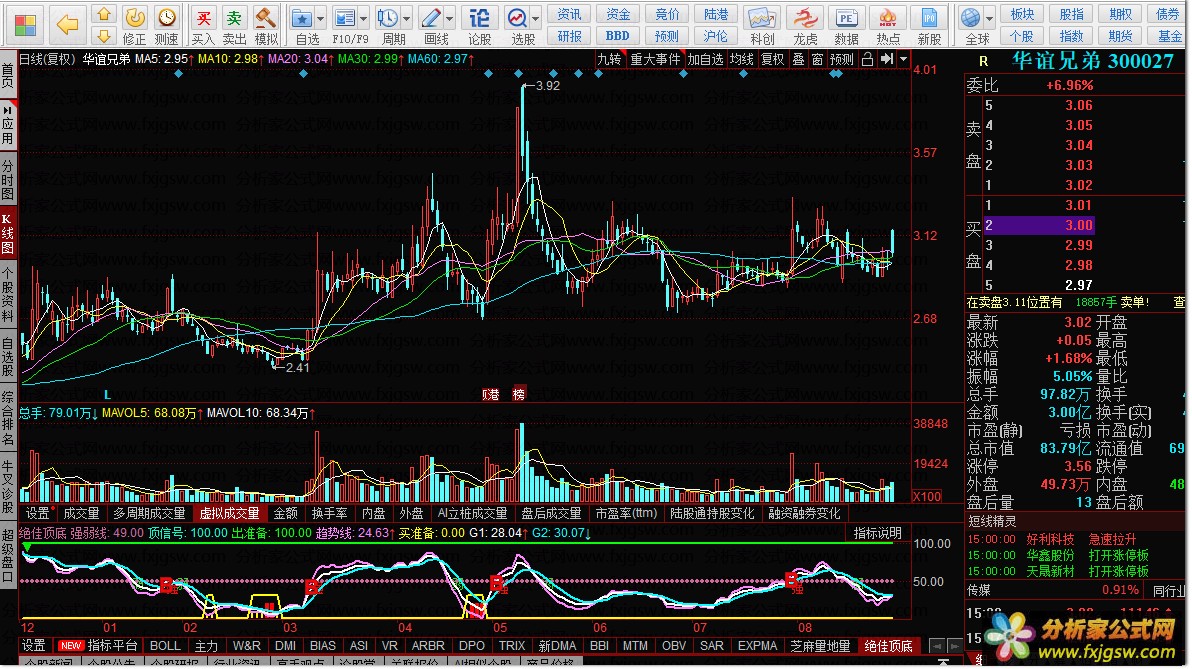Image resolution: width=1192 pixels, height=669 pixels.
Task: Click the lock icon in chart toolbar
Action: [x=867, y=59]
